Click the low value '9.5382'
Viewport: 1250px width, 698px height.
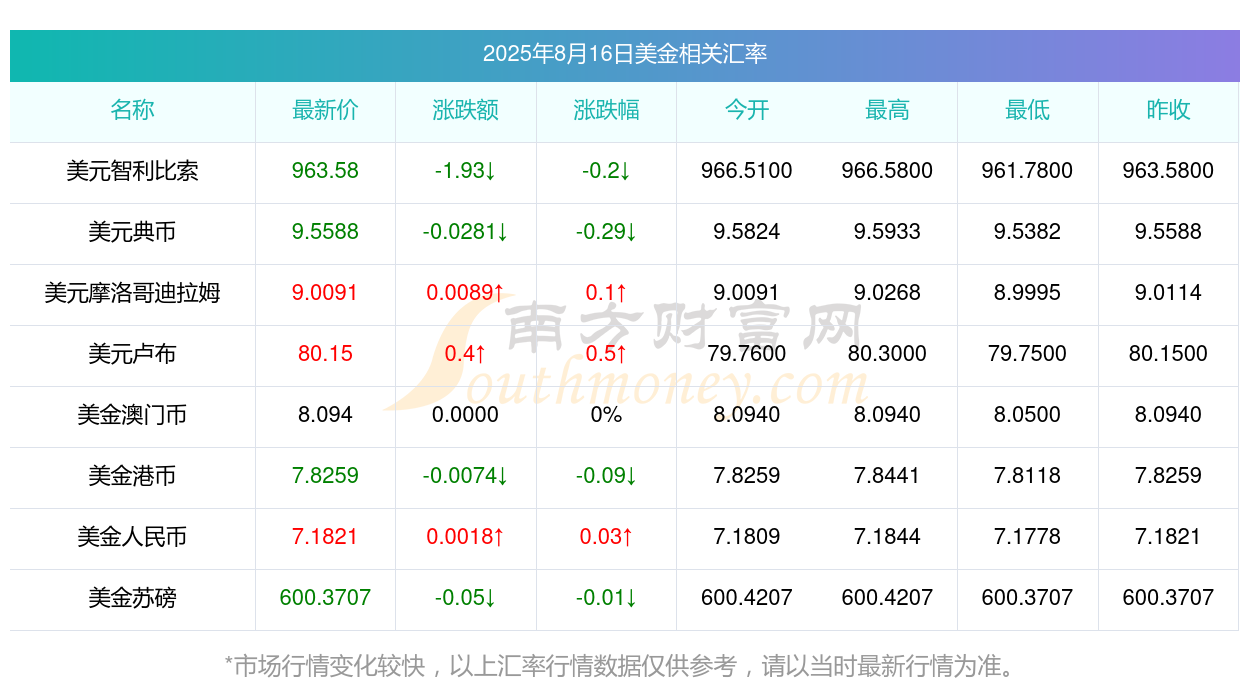click(1028, 232)
